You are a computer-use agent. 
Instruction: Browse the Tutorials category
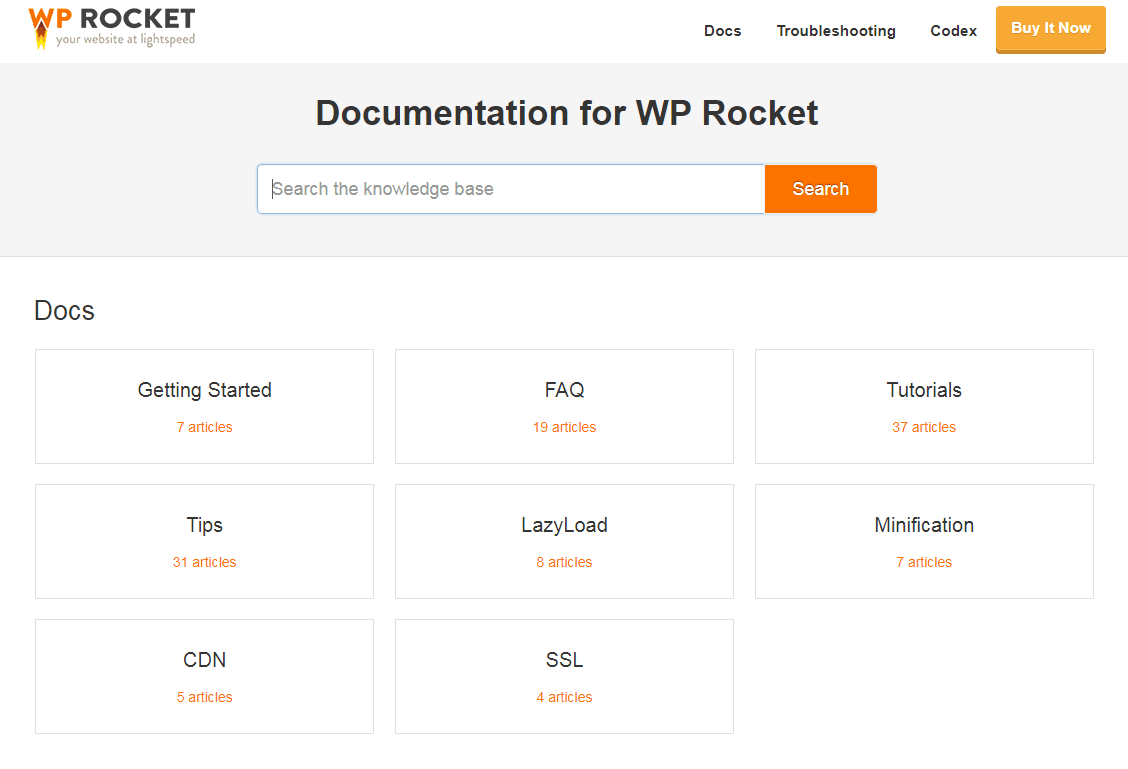click(x=924, y=391)
